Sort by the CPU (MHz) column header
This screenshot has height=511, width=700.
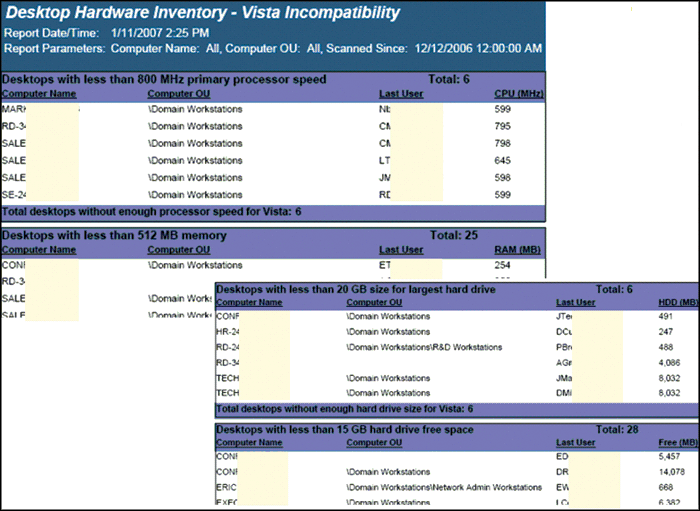(519, 94)
